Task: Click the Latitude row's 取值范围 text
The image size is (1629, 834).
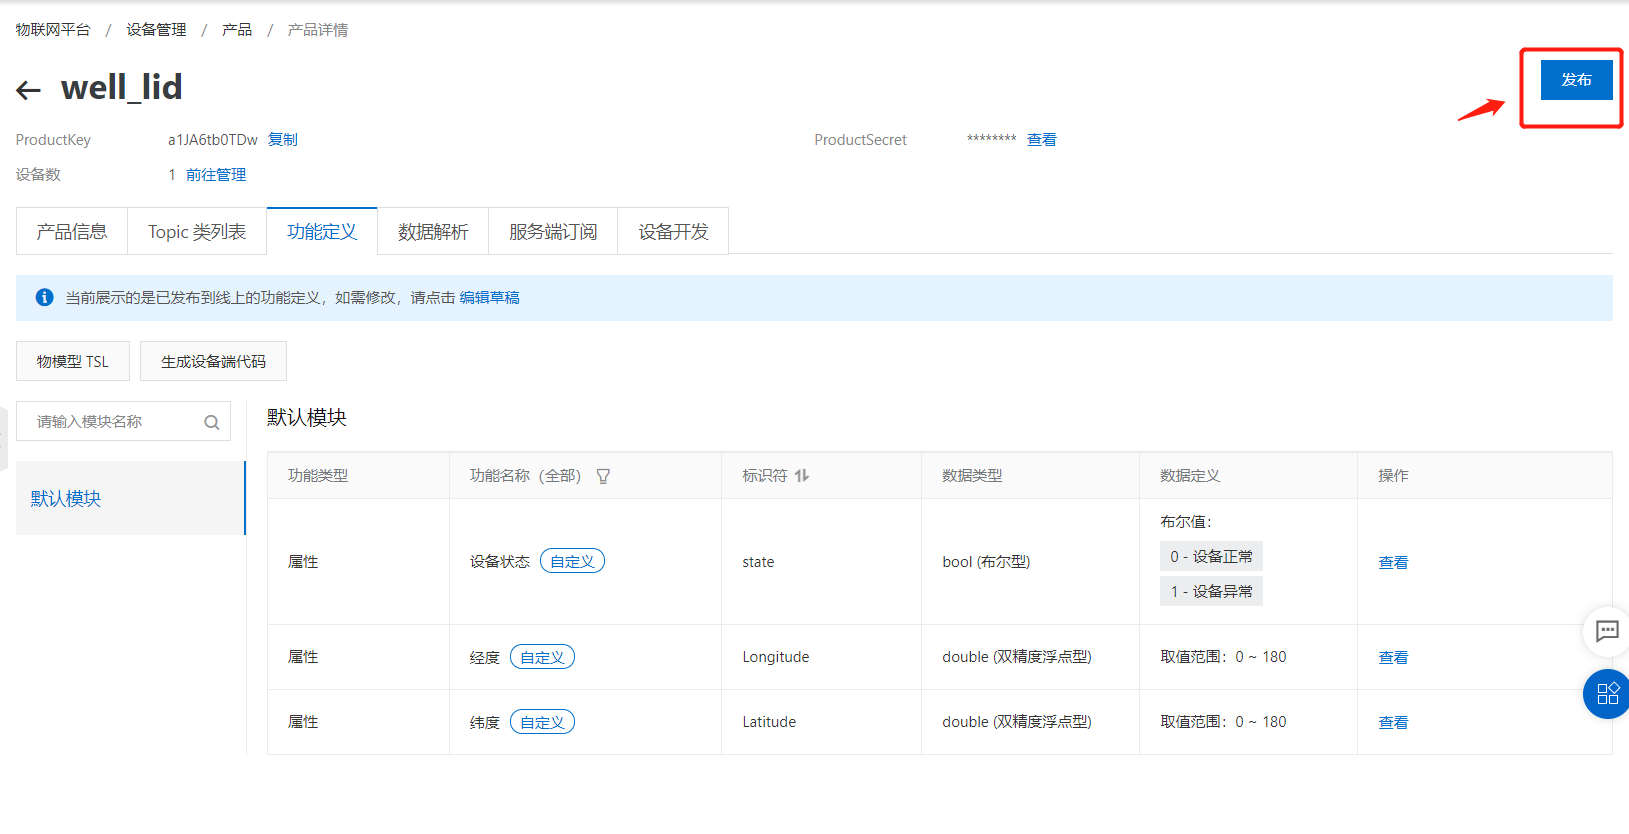Action: click(1223, 722)
